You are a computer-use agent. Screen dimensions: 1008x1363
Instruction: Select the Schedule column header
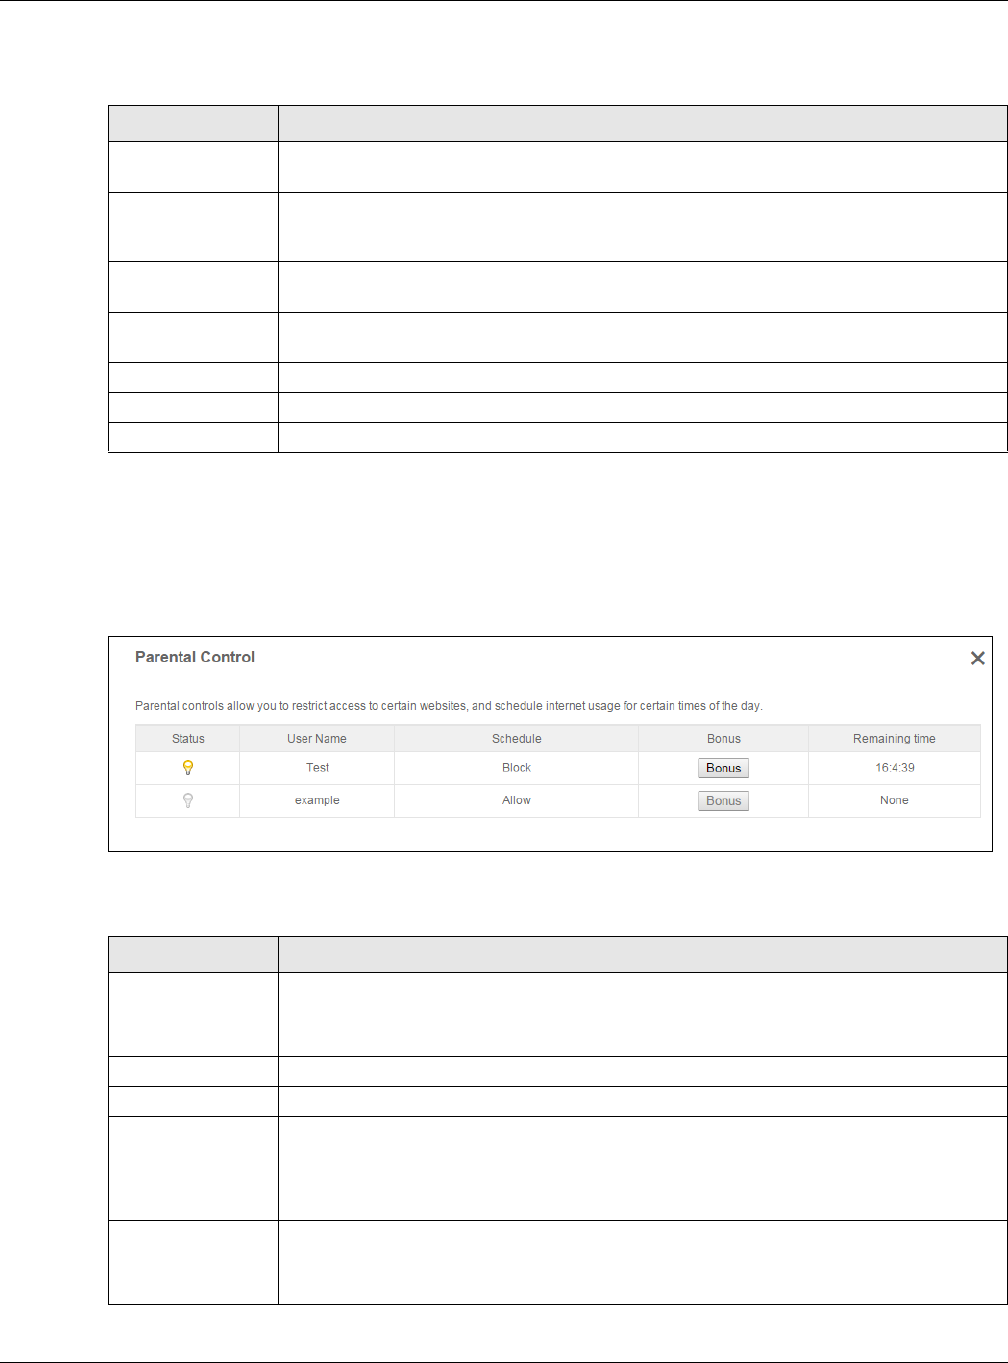tap(517, 739)
